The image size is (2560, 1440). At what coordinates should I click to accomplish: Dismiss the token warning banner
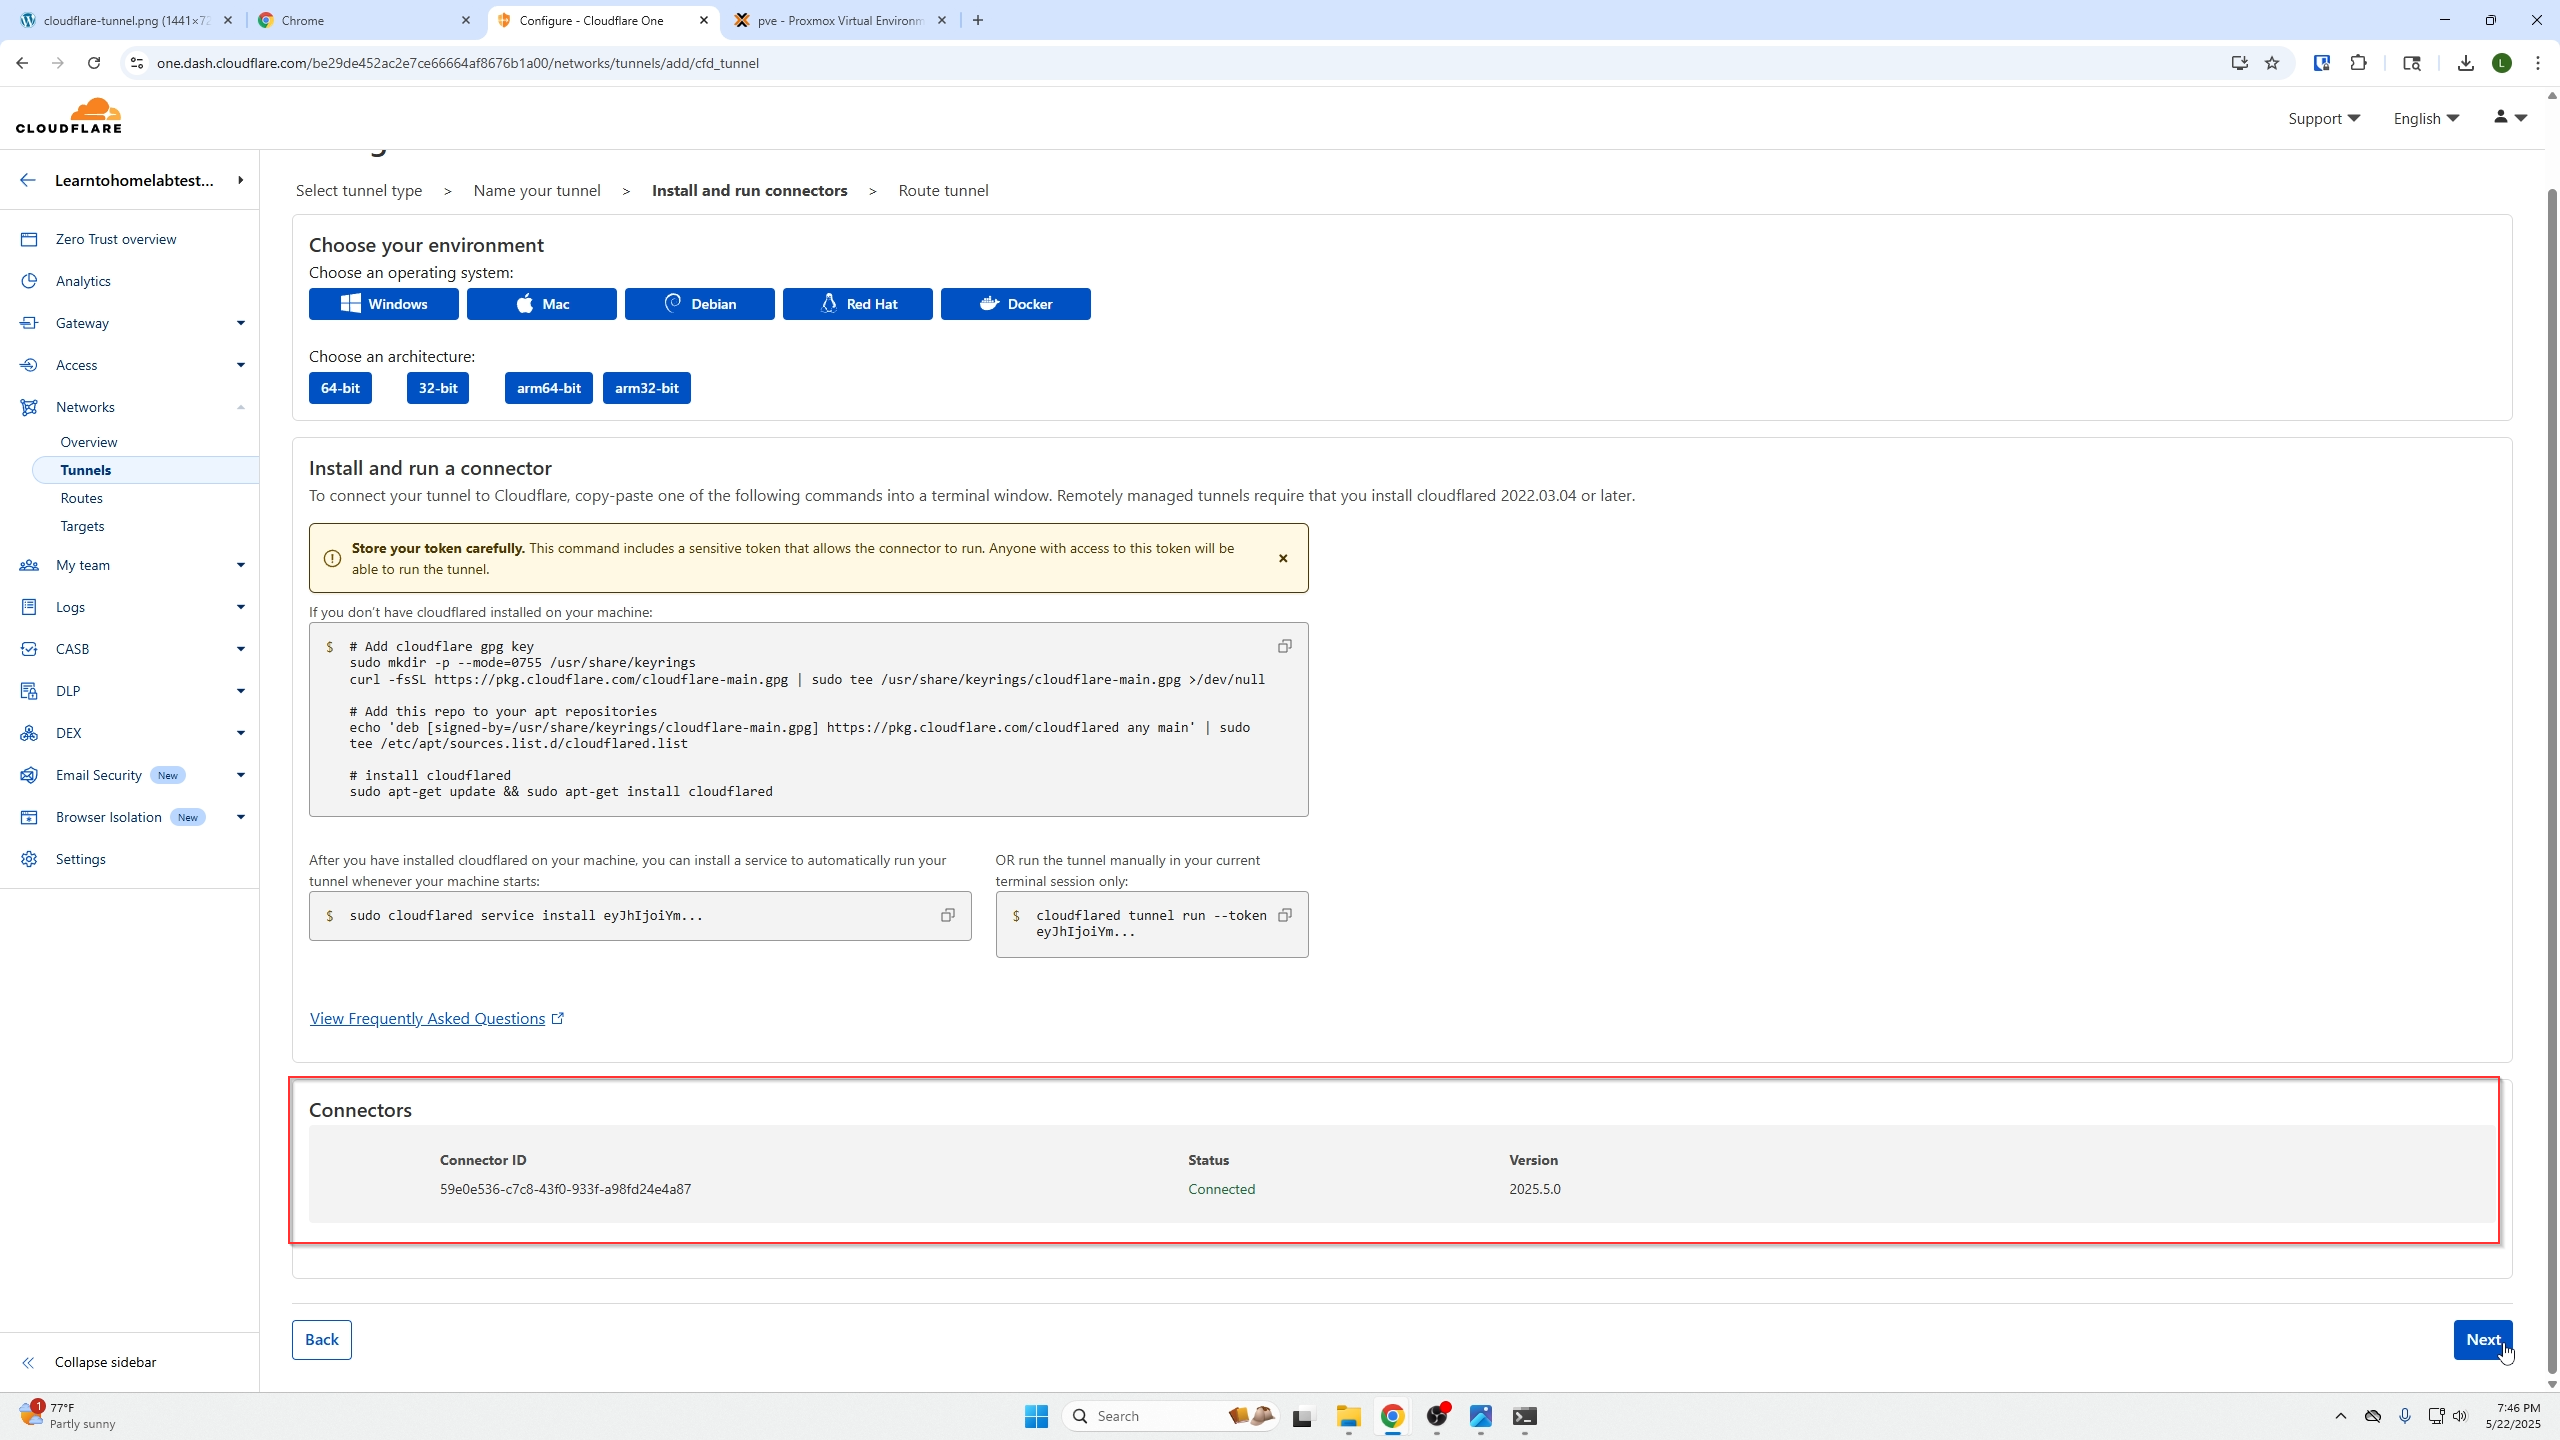(1283, 558)
